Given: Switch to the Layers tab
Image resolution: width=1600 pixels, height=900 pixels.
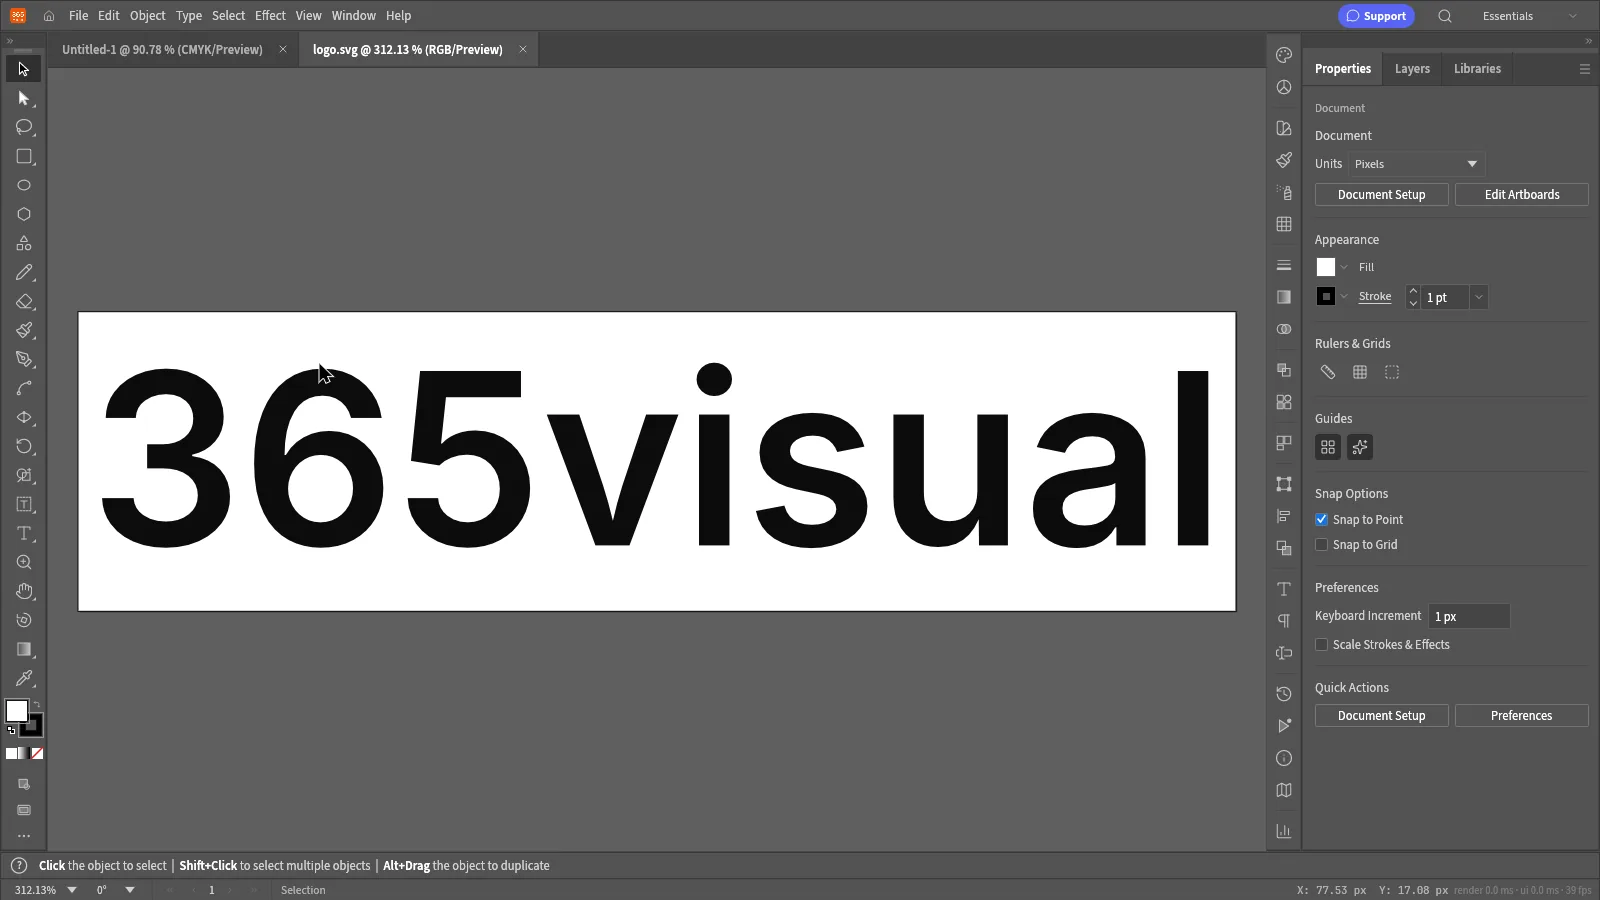Looking at the screenshot, I should 1412,69.
